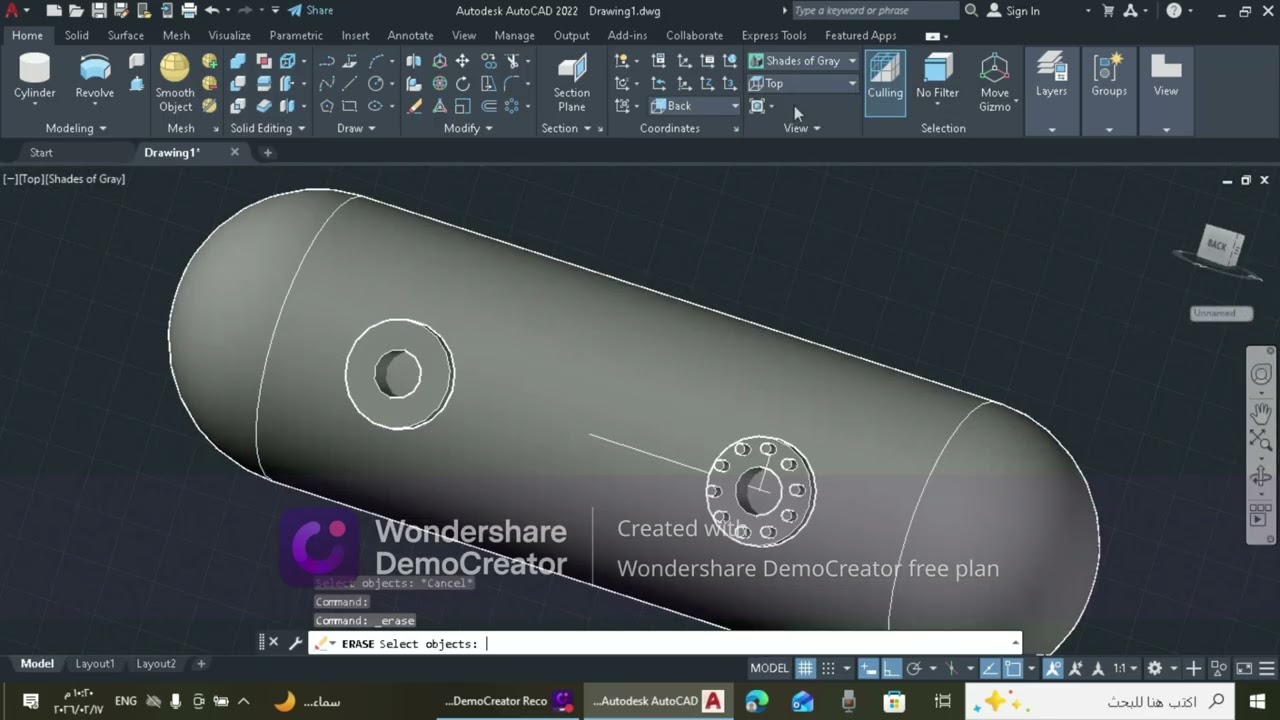This screenshot has width=1280, height=720.
Task: Expand the Modeling panel
Action: pyautogui.click(x=76, y=128)
